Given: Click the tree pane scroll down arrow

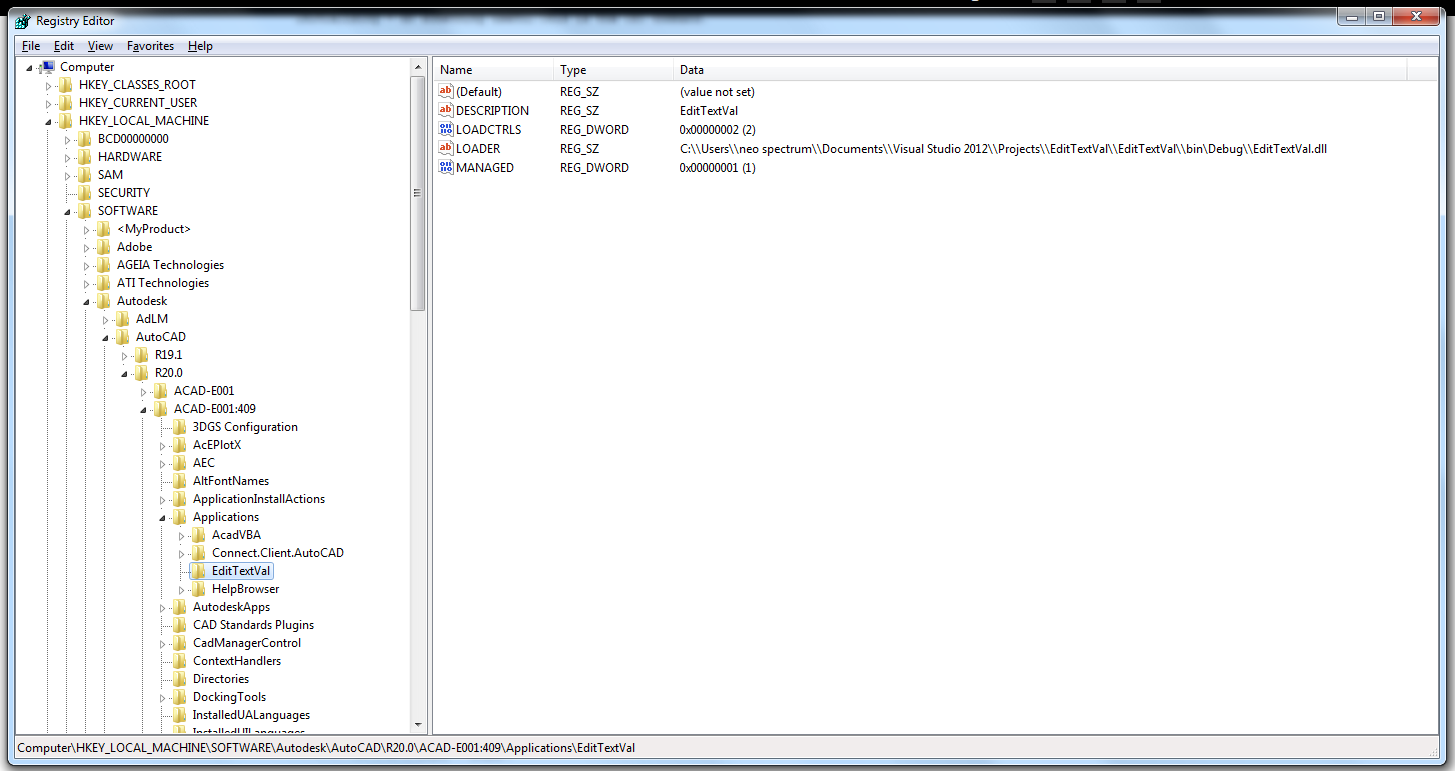Looking at the screenshot, I should 419,725.
